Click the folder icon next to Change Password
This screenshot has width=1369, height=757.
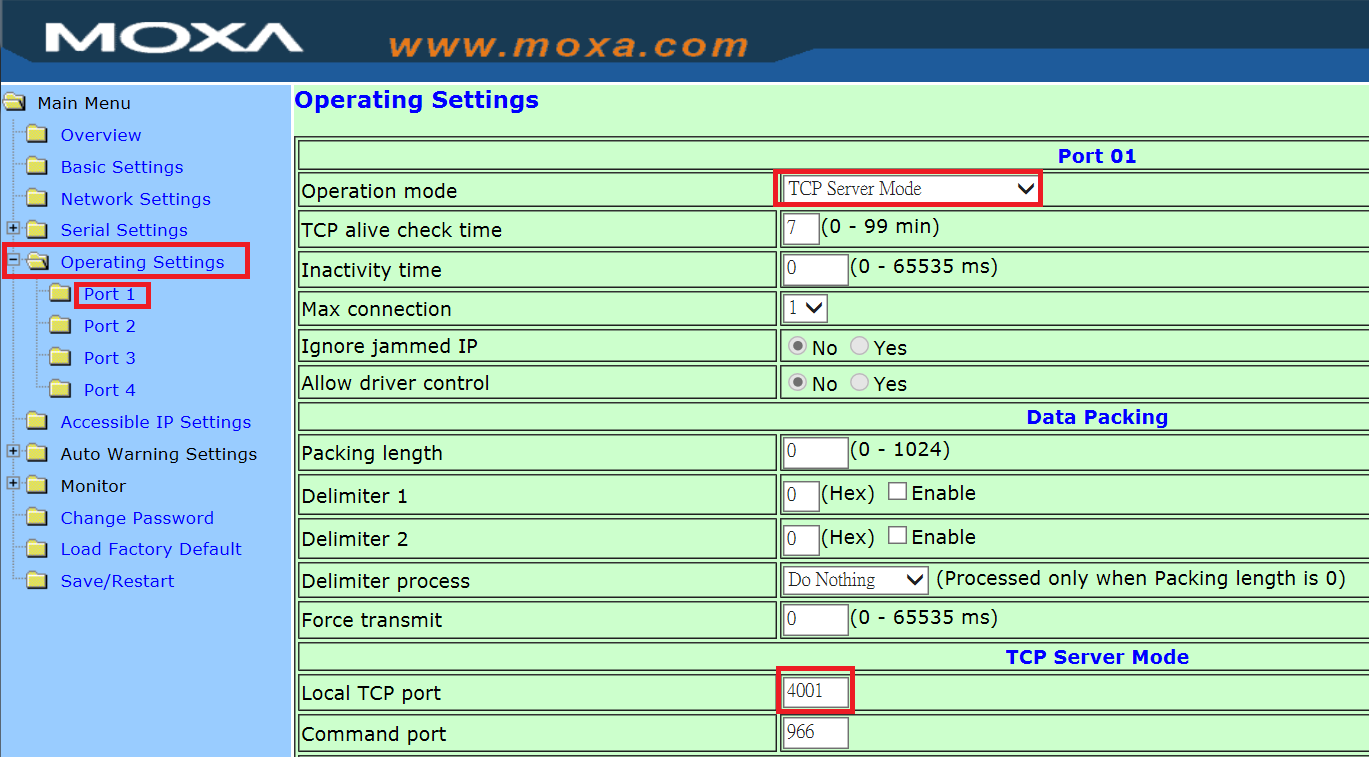click(x=36, y=517)
